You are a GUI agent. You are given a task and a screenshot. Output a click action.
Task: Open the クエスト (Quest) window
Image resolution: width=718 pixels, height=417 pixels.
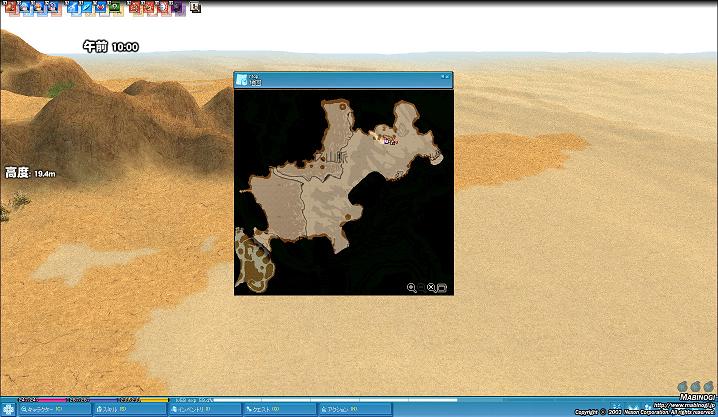pos(280,409)
